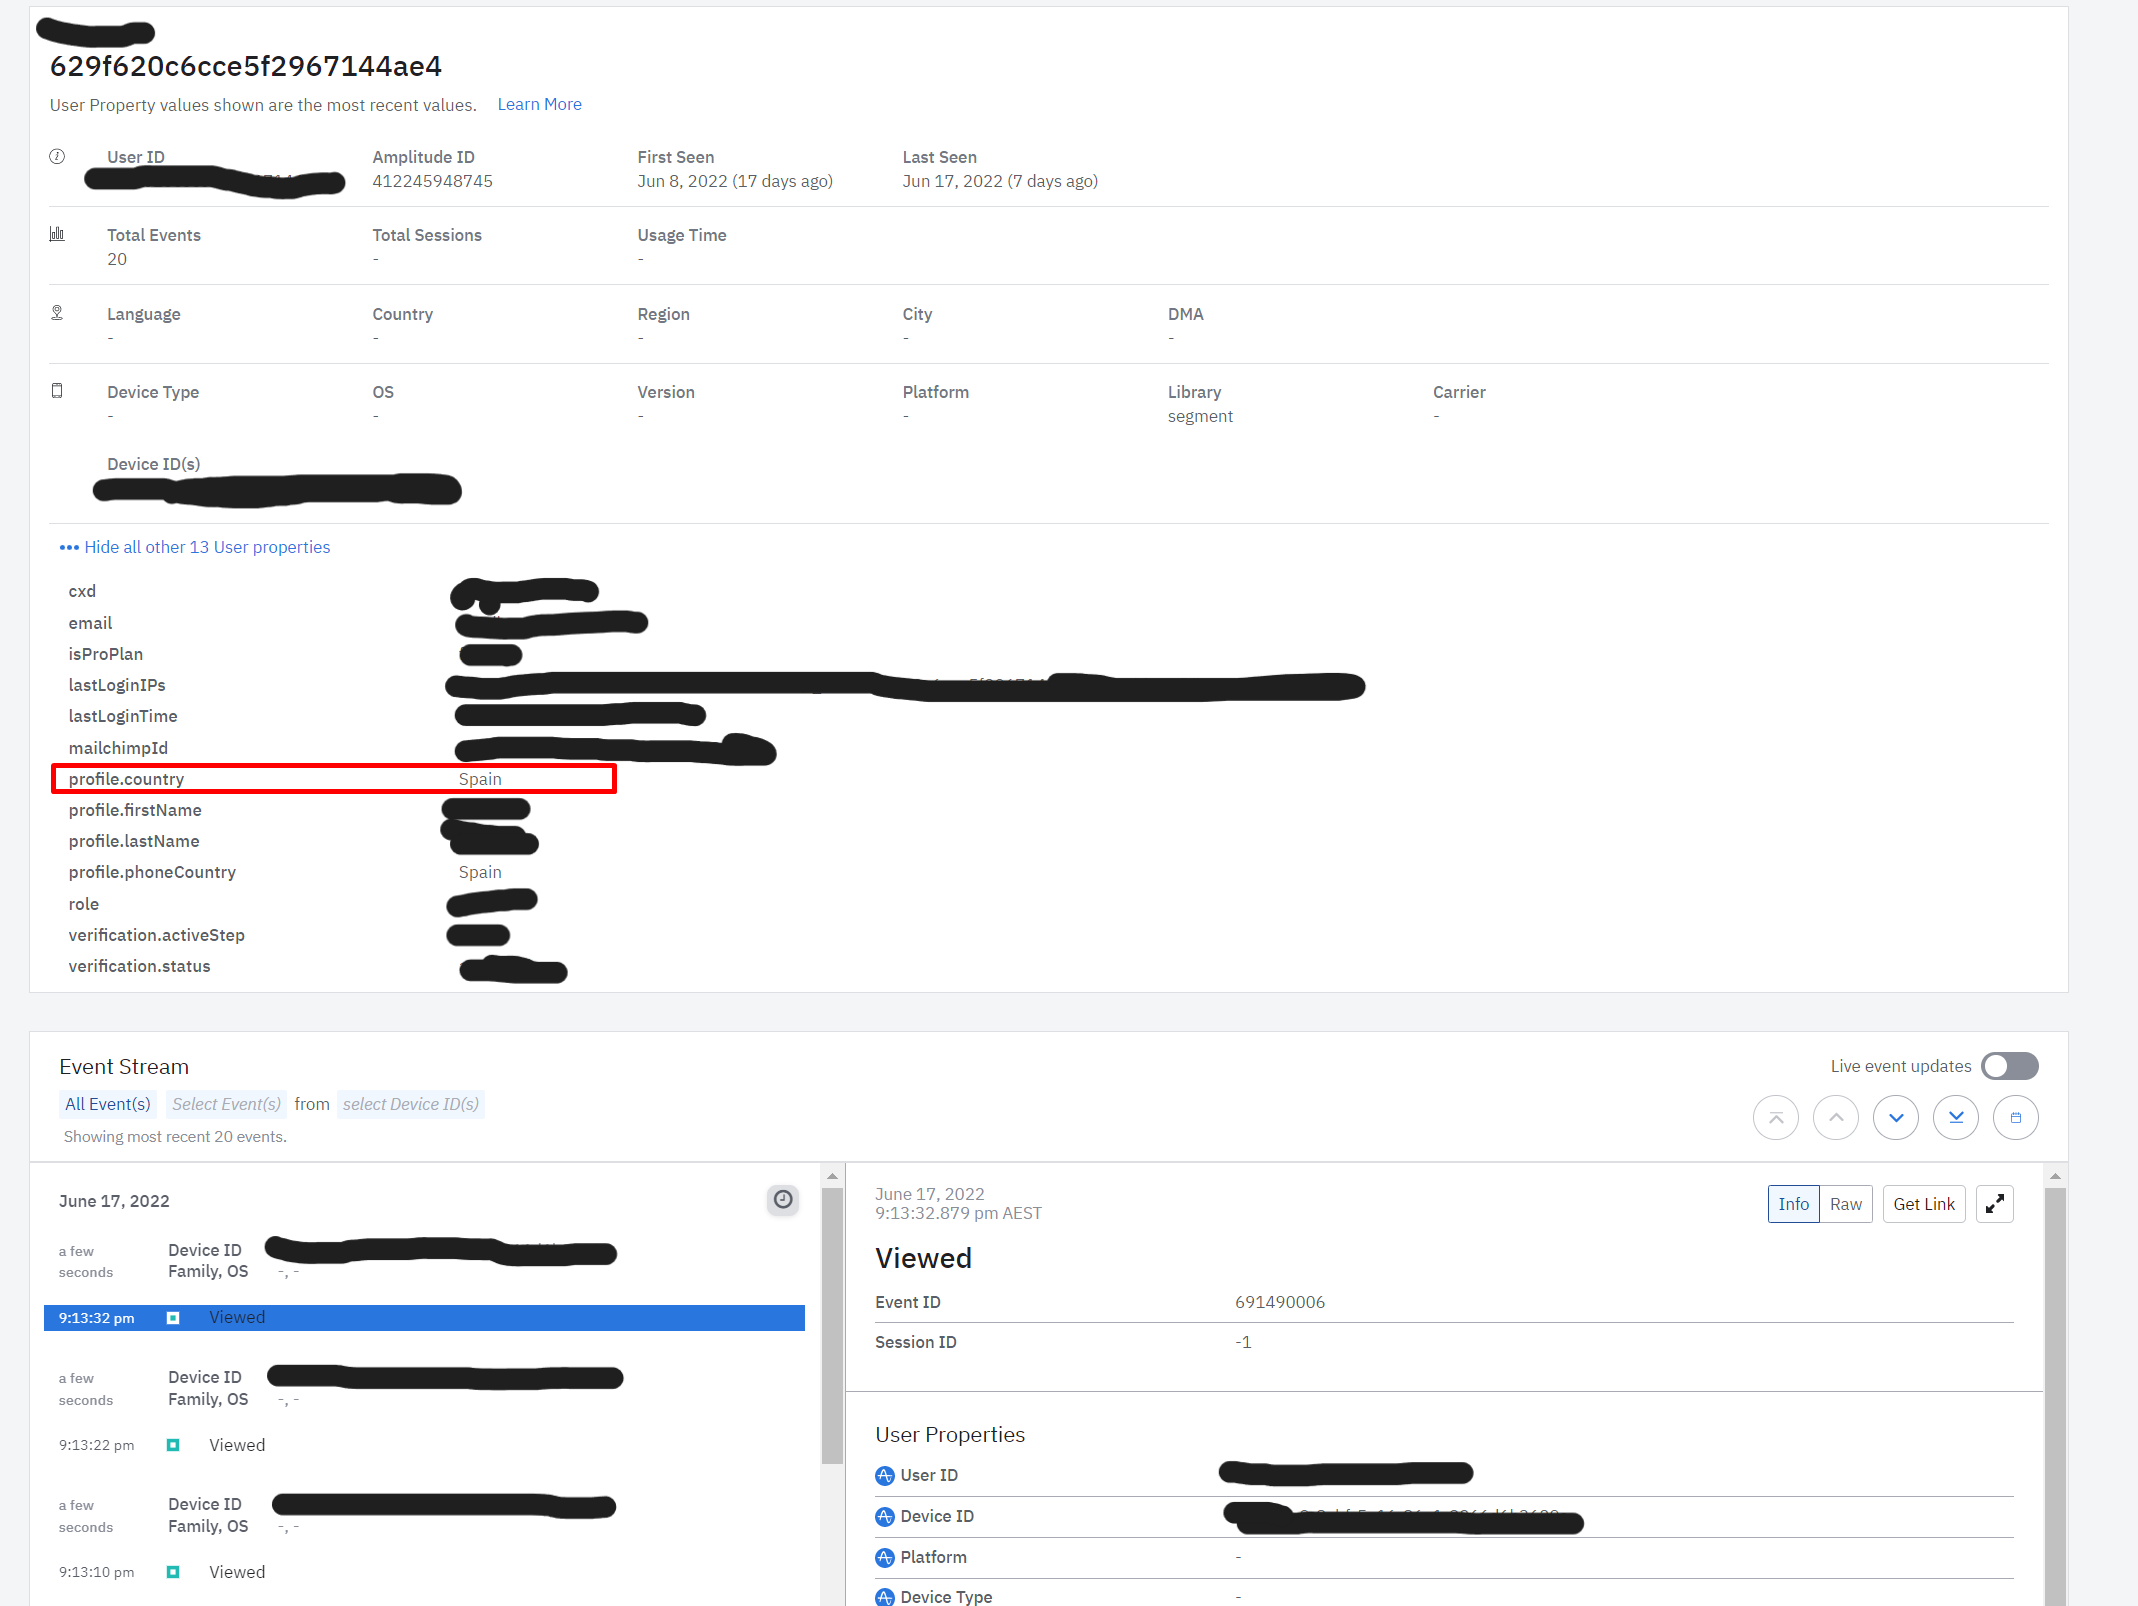The height and width of the screenshot is (1606, 2138).
Task: Jump to last event with bottom arrow
Action: (x=1955, y=1117)
